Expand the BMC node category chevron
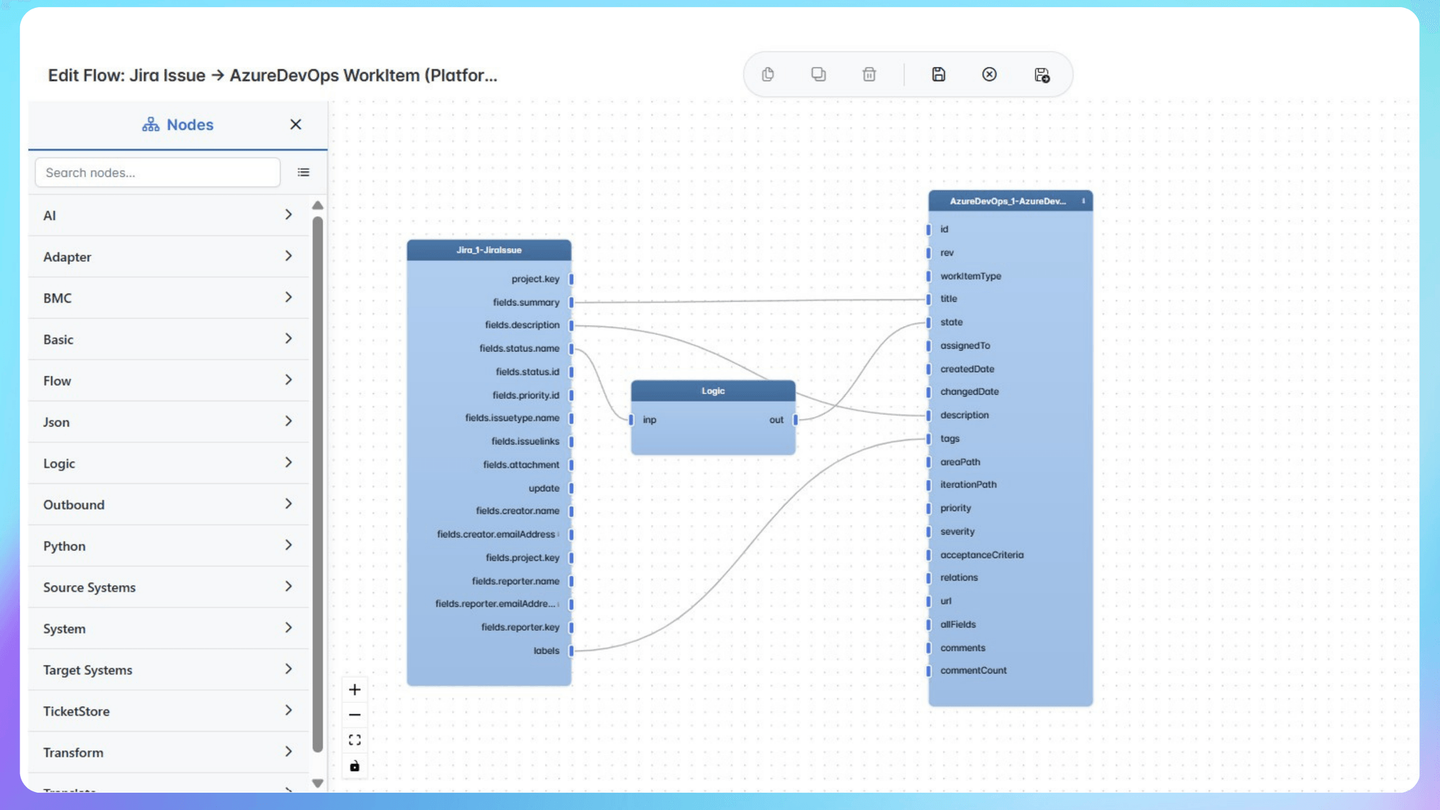 click(288, 297)
